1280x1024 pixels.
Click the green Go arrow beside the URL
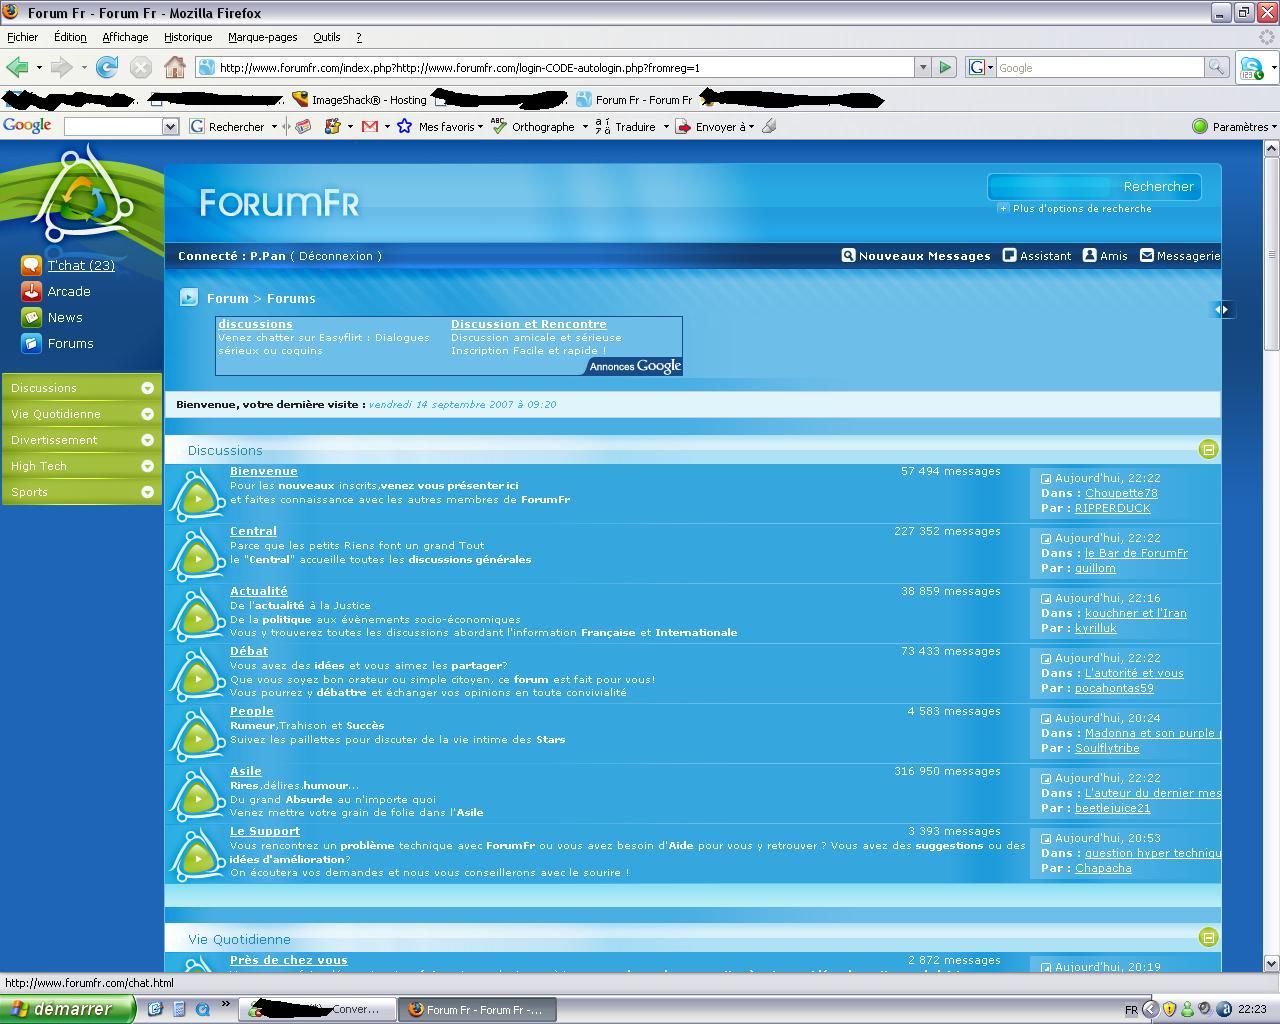pyautogui.click(x=944, y=67)
